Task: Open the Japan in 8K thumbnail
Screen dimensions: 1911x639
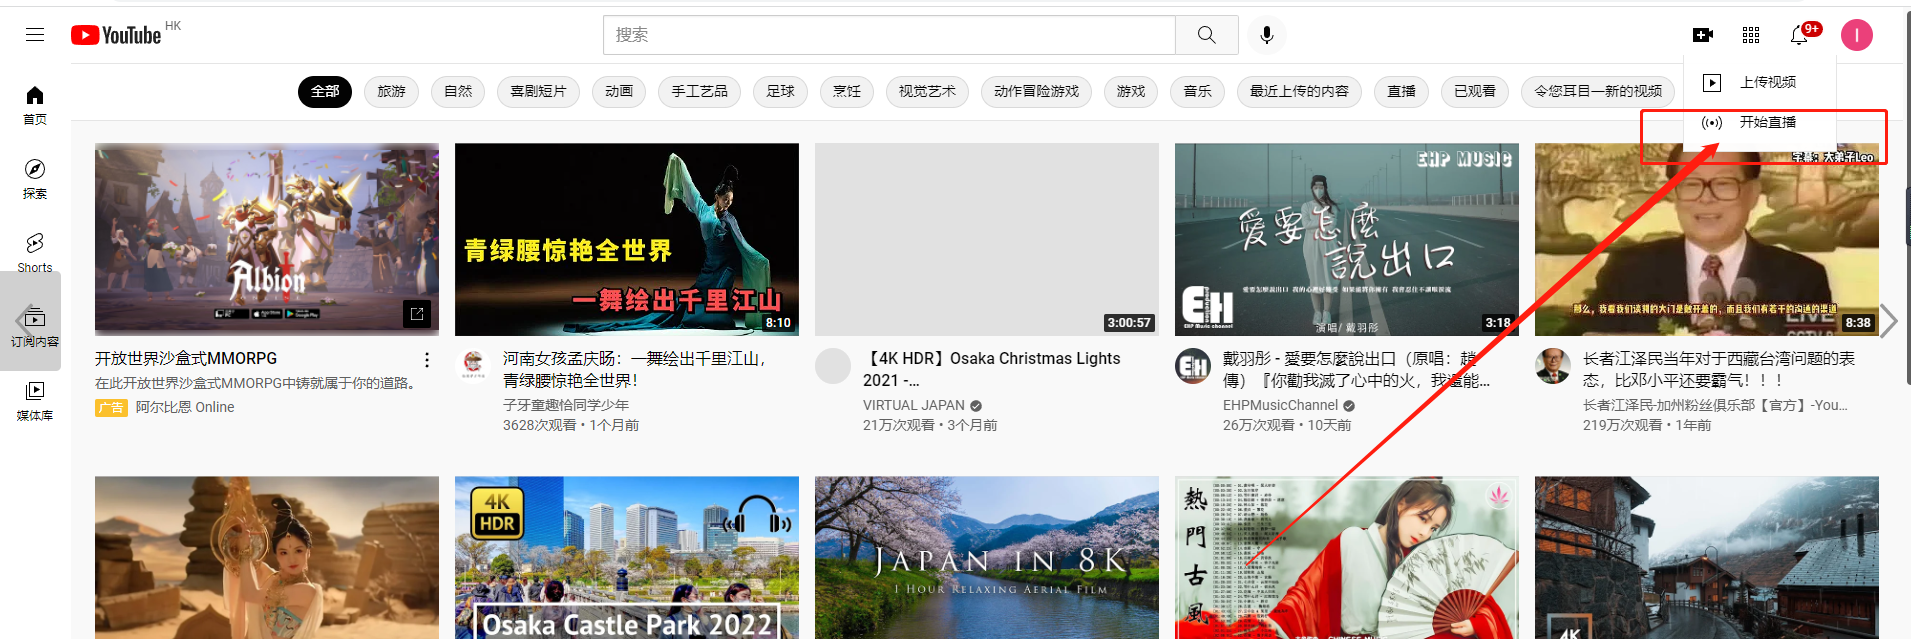Action: click(x=987, y=557)
